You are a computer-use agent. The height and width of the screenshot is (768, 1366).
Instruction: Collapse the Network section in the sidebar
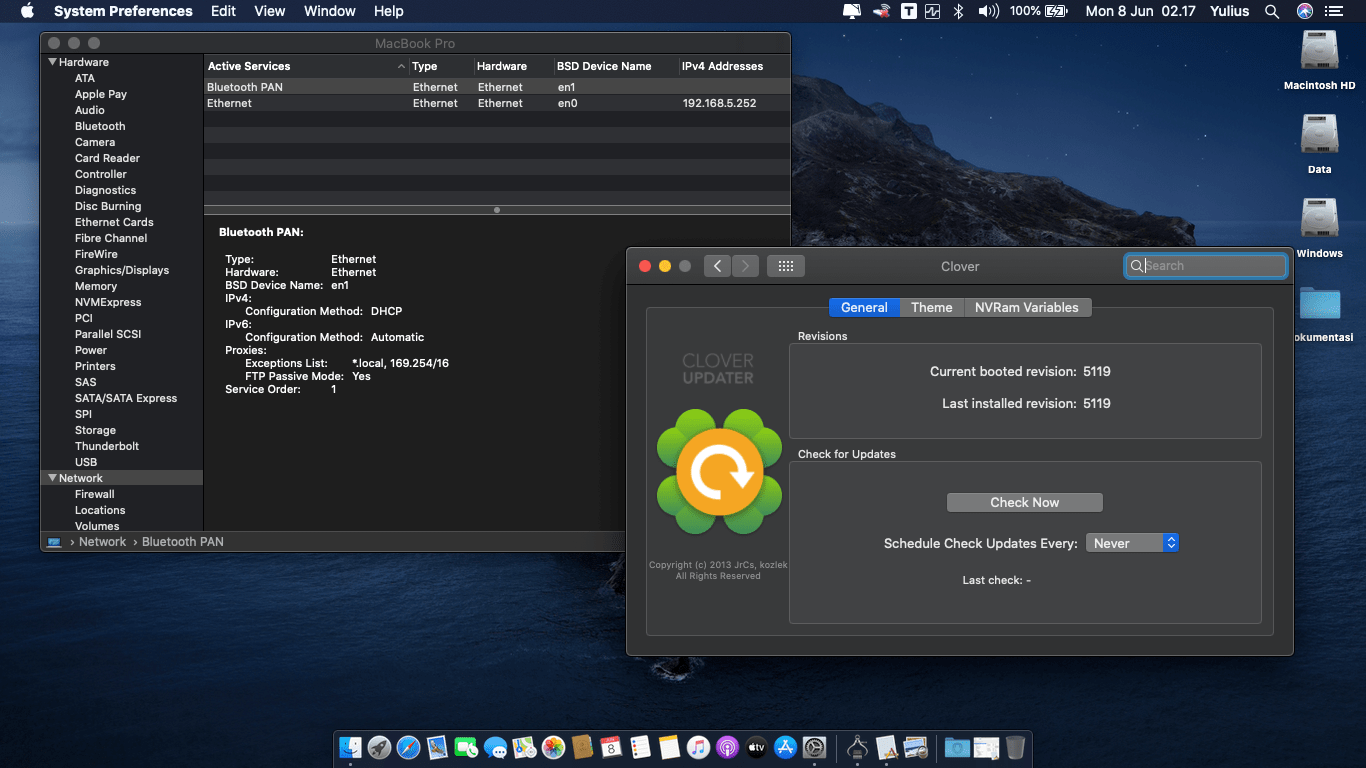pyautogui.click(x=53, y=478)
